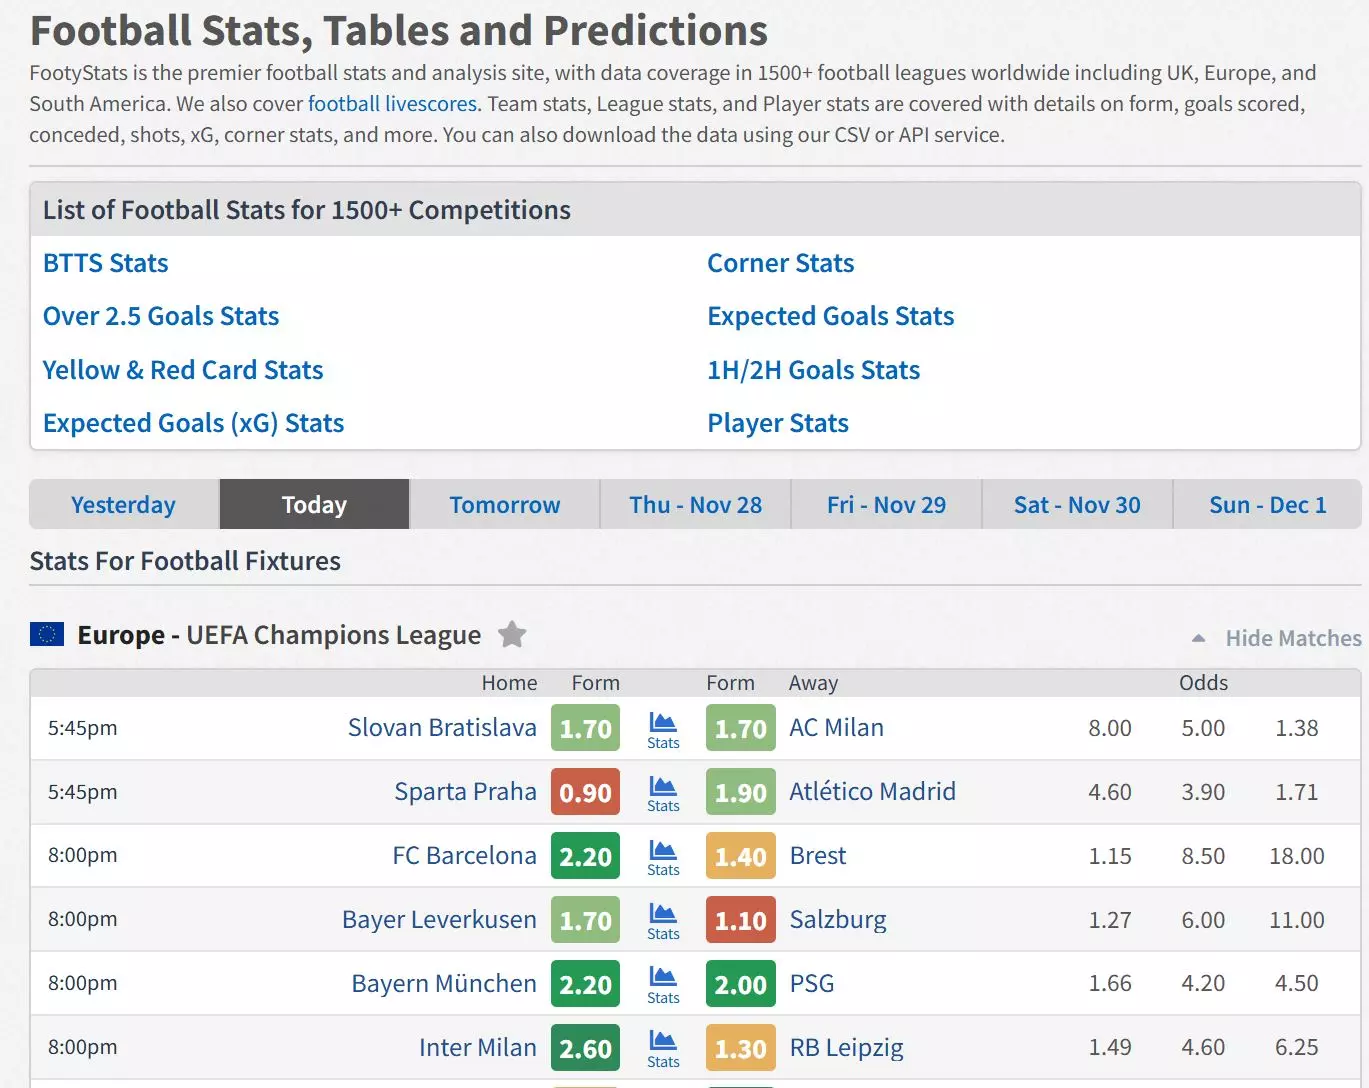
Task: Click RB Leipzig 1.30 form badge
Action: 741,1049
